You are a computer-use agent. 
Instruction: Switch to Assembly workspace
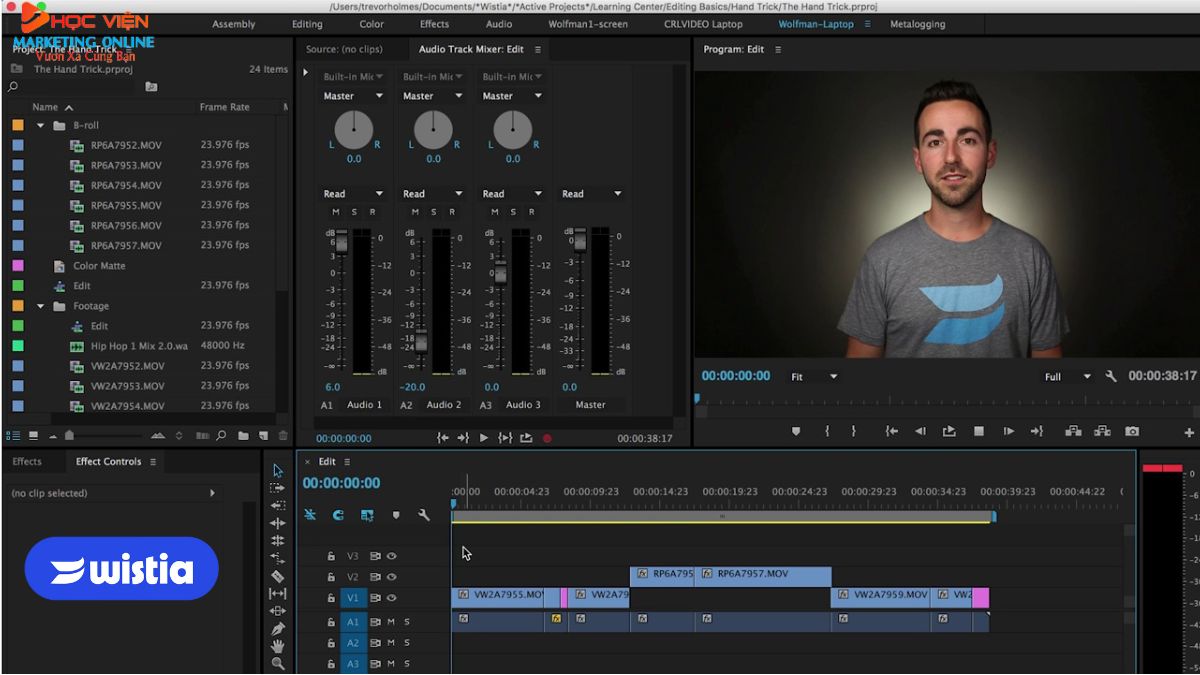[x=234, y=24]
